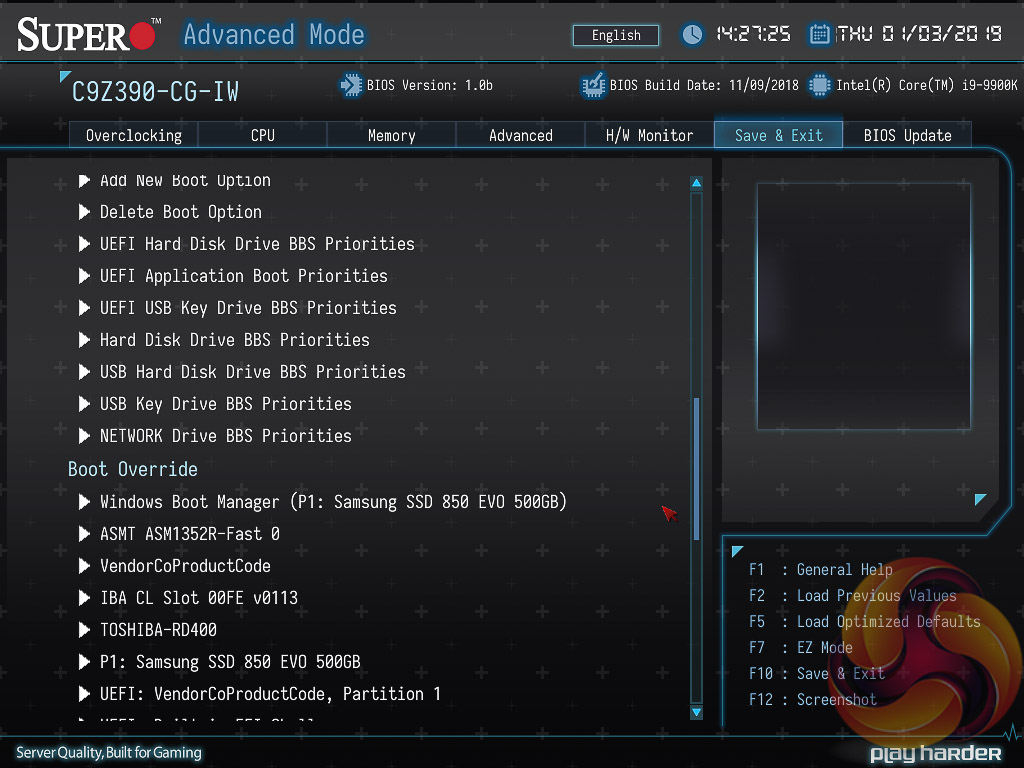Open the H/W Monitor tab

point(649,135)
